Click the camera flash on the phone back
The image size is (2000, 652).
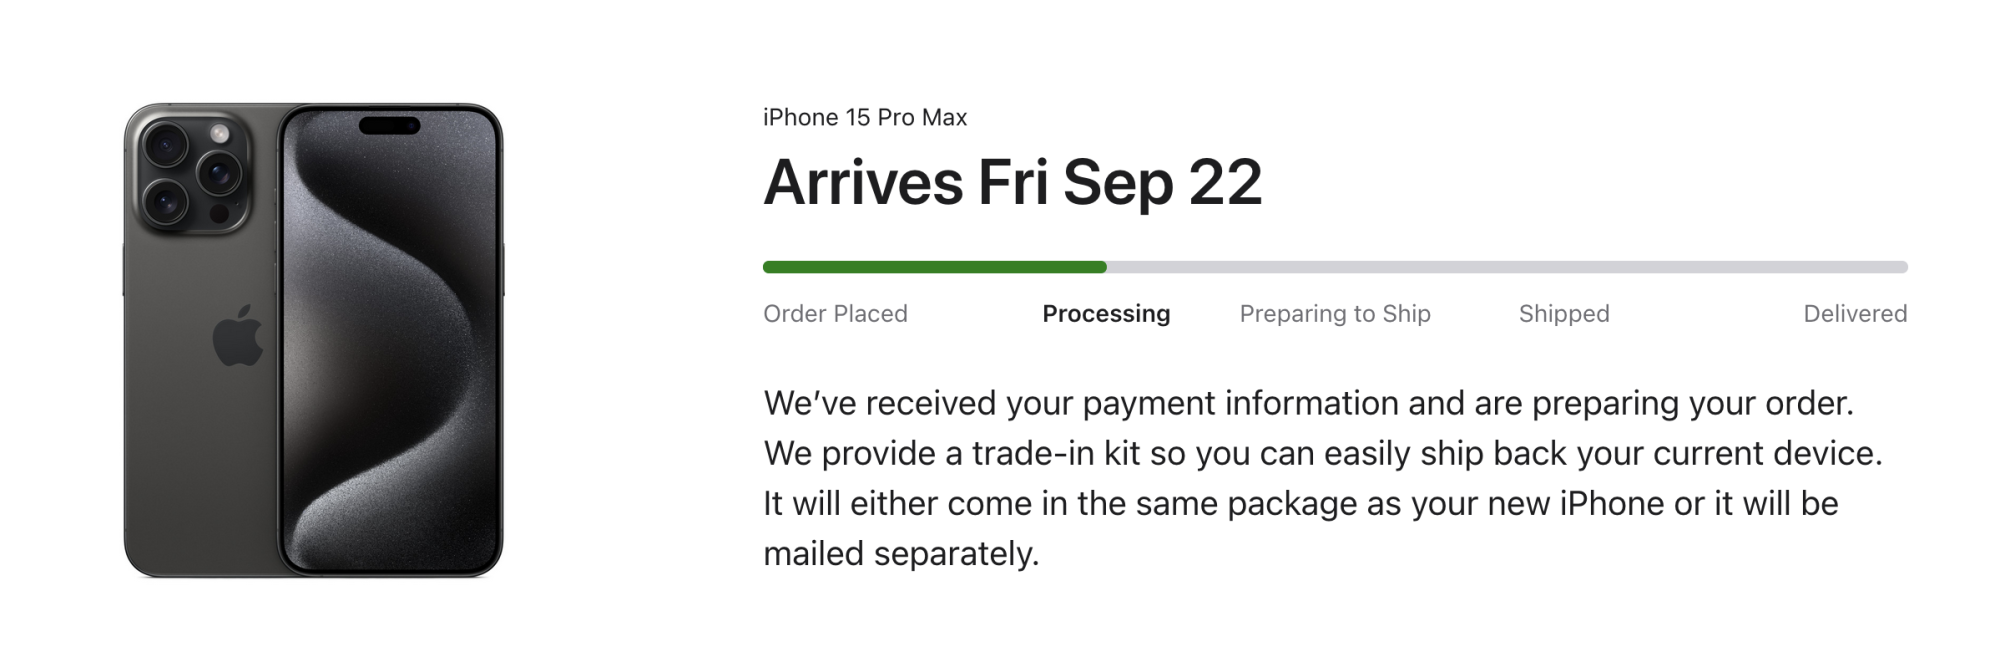click(220, 134)
